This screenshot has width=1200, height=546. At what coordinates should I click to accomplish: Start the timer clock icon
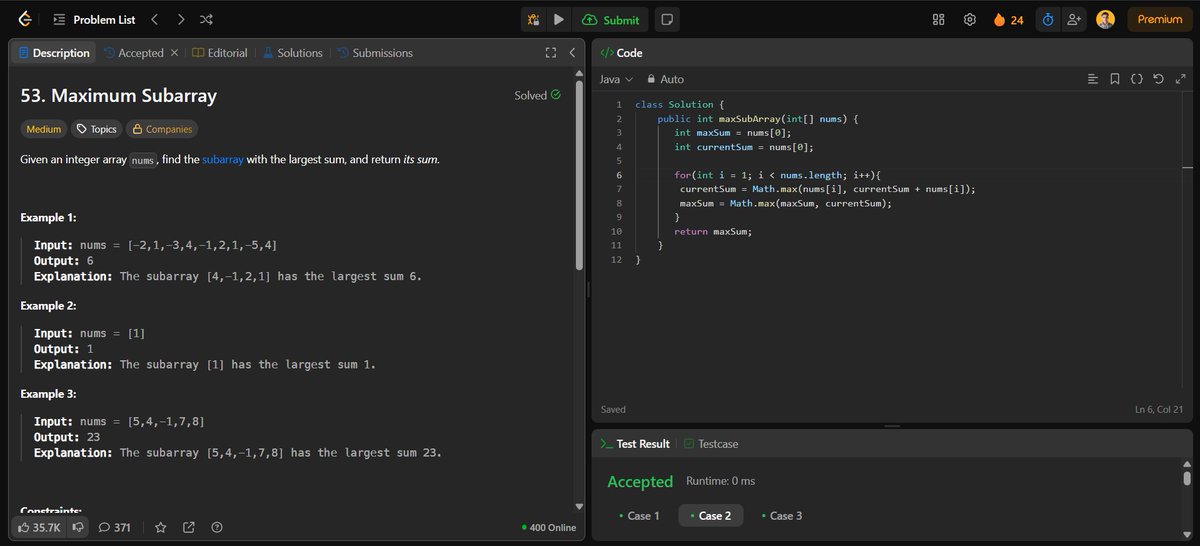(x=1047, y=19)
